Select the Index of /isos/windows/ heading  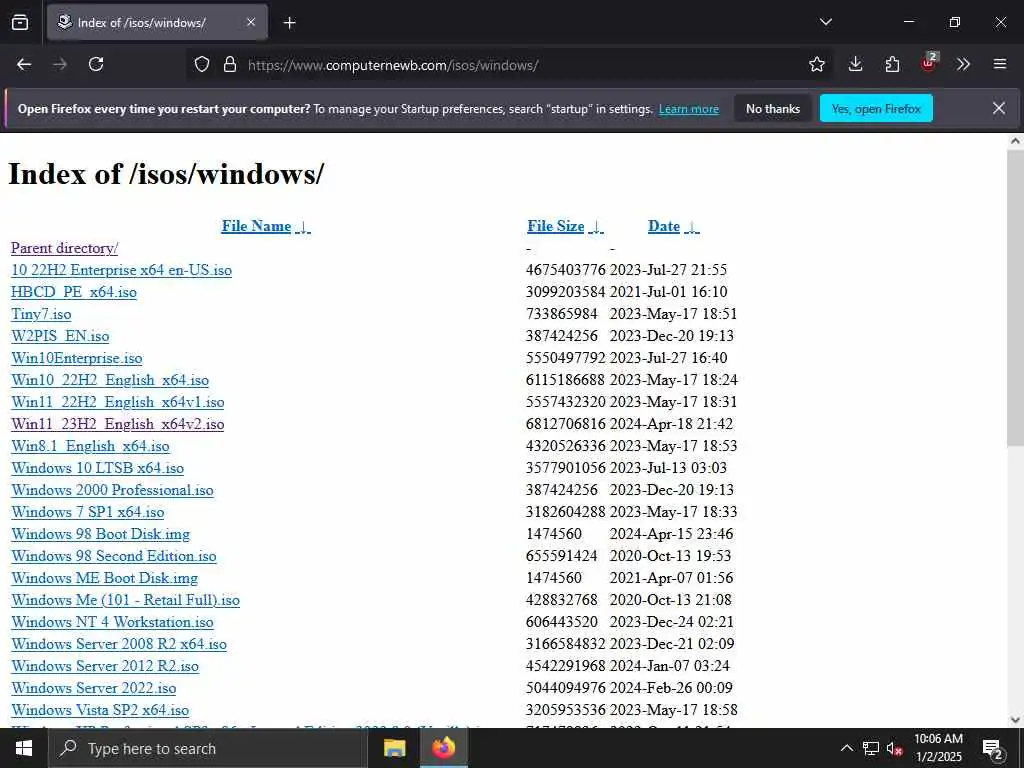(x=166, y=174)
